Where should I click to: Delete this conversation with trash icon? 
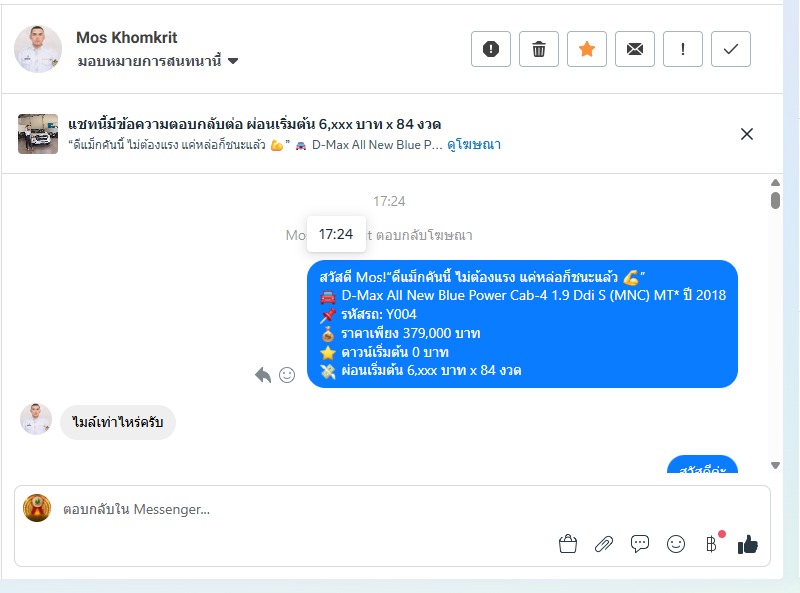(539, 49)
